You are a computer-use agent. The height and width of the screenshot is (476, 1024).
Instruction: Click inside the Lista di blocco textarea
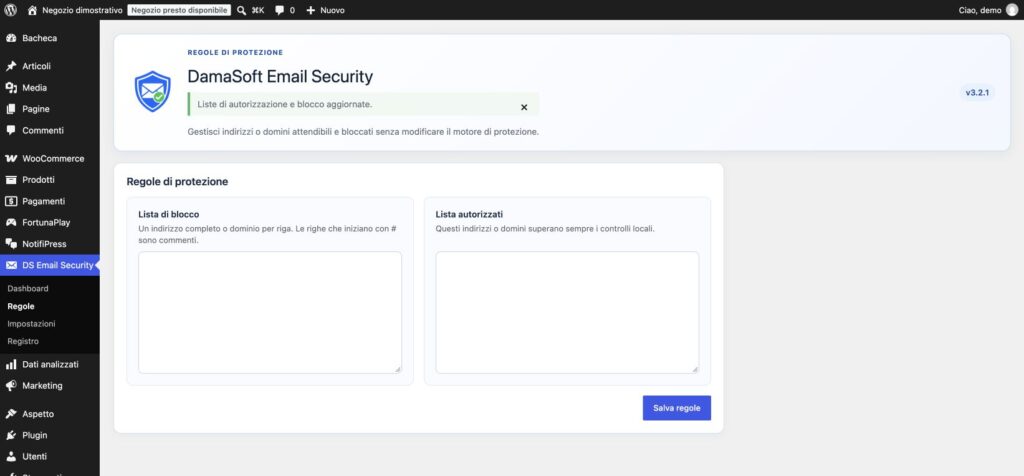pyautogui.click(x=270, y=313)
